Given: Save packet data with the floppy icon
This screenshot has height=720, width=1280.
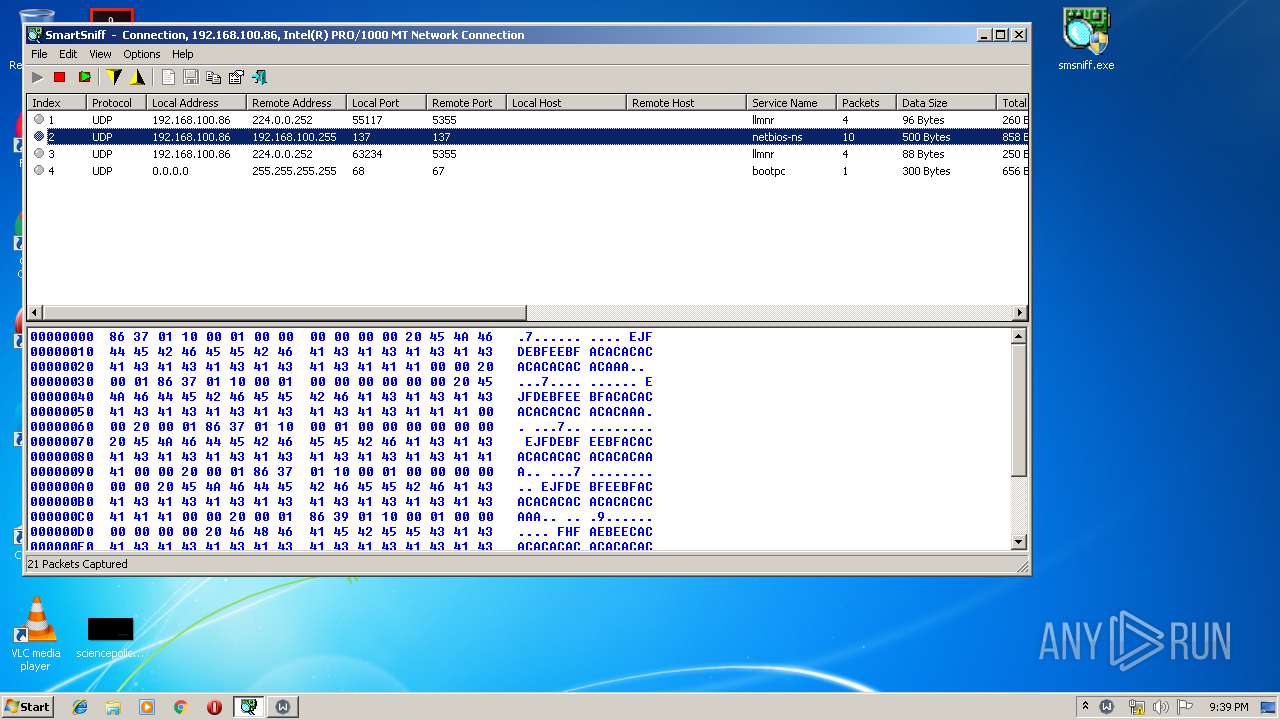Looking at the screenshot, I should (x=190, y=77).
